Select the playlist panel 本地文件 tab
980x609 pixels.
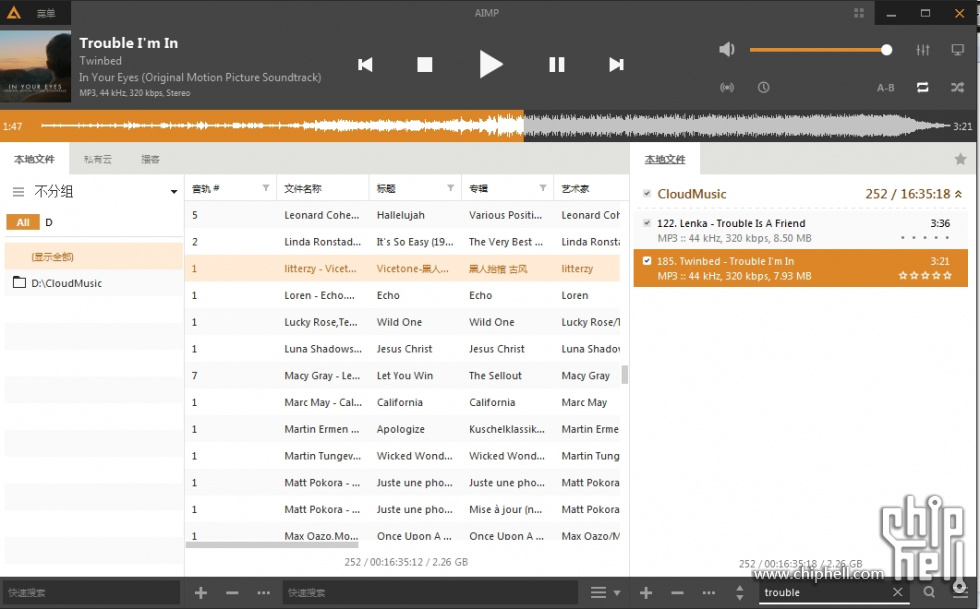click(x=665, y=159)
